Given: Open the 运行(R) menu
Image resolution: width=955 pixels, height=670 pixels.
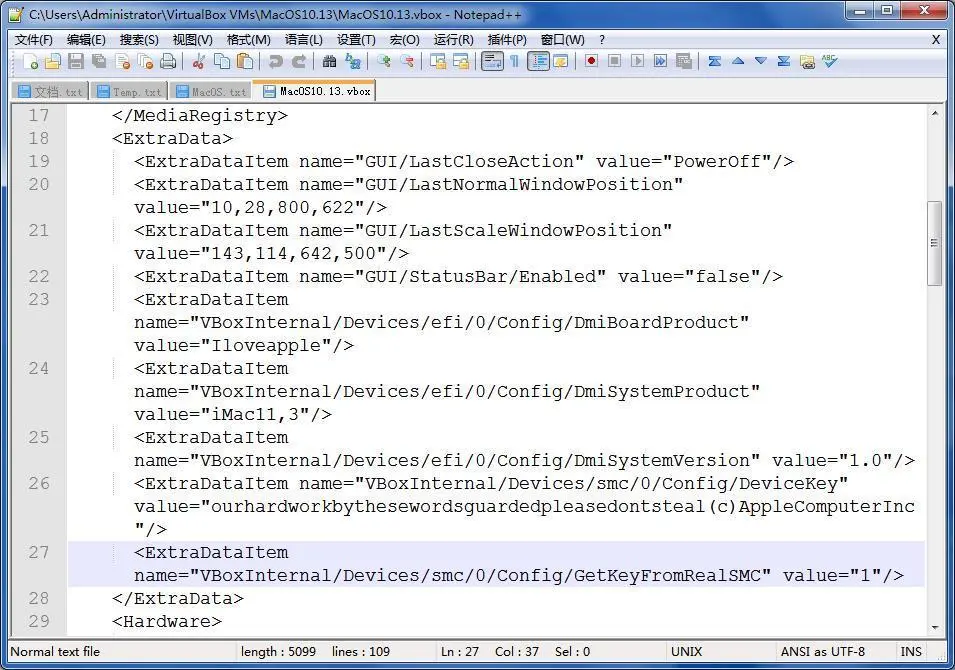Looking at the screenshot, I should point(453,40).
